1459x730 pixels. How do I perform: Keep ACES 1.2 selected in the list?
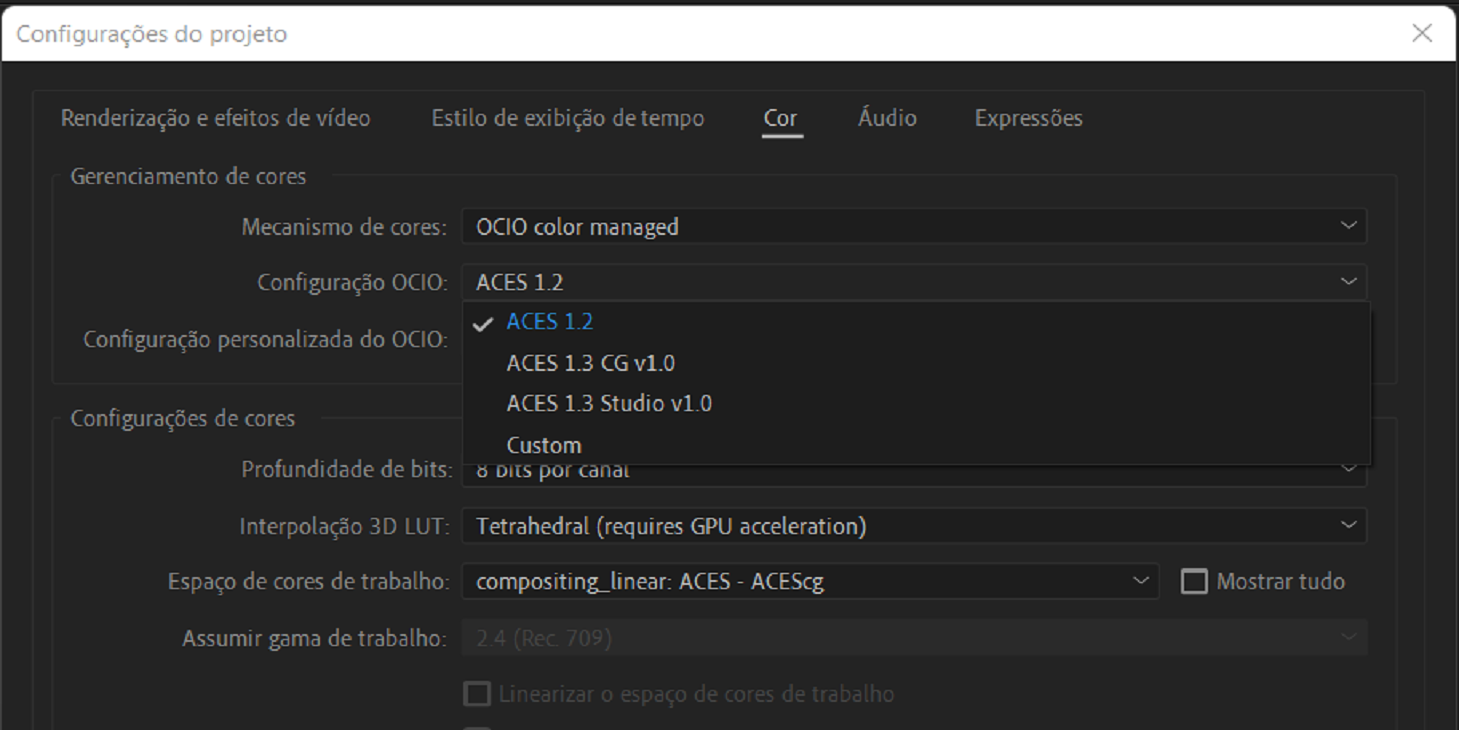tap(550, 321)
